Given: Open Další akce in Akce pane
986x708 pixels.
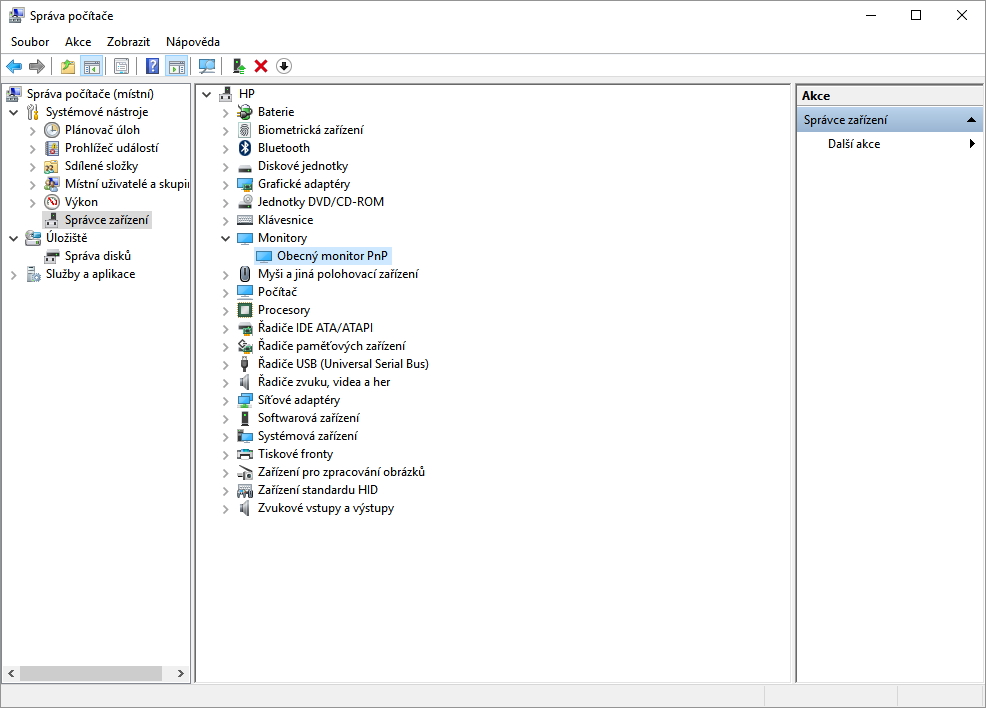Looking at the screenshot, I should click(x=854, y=144).
